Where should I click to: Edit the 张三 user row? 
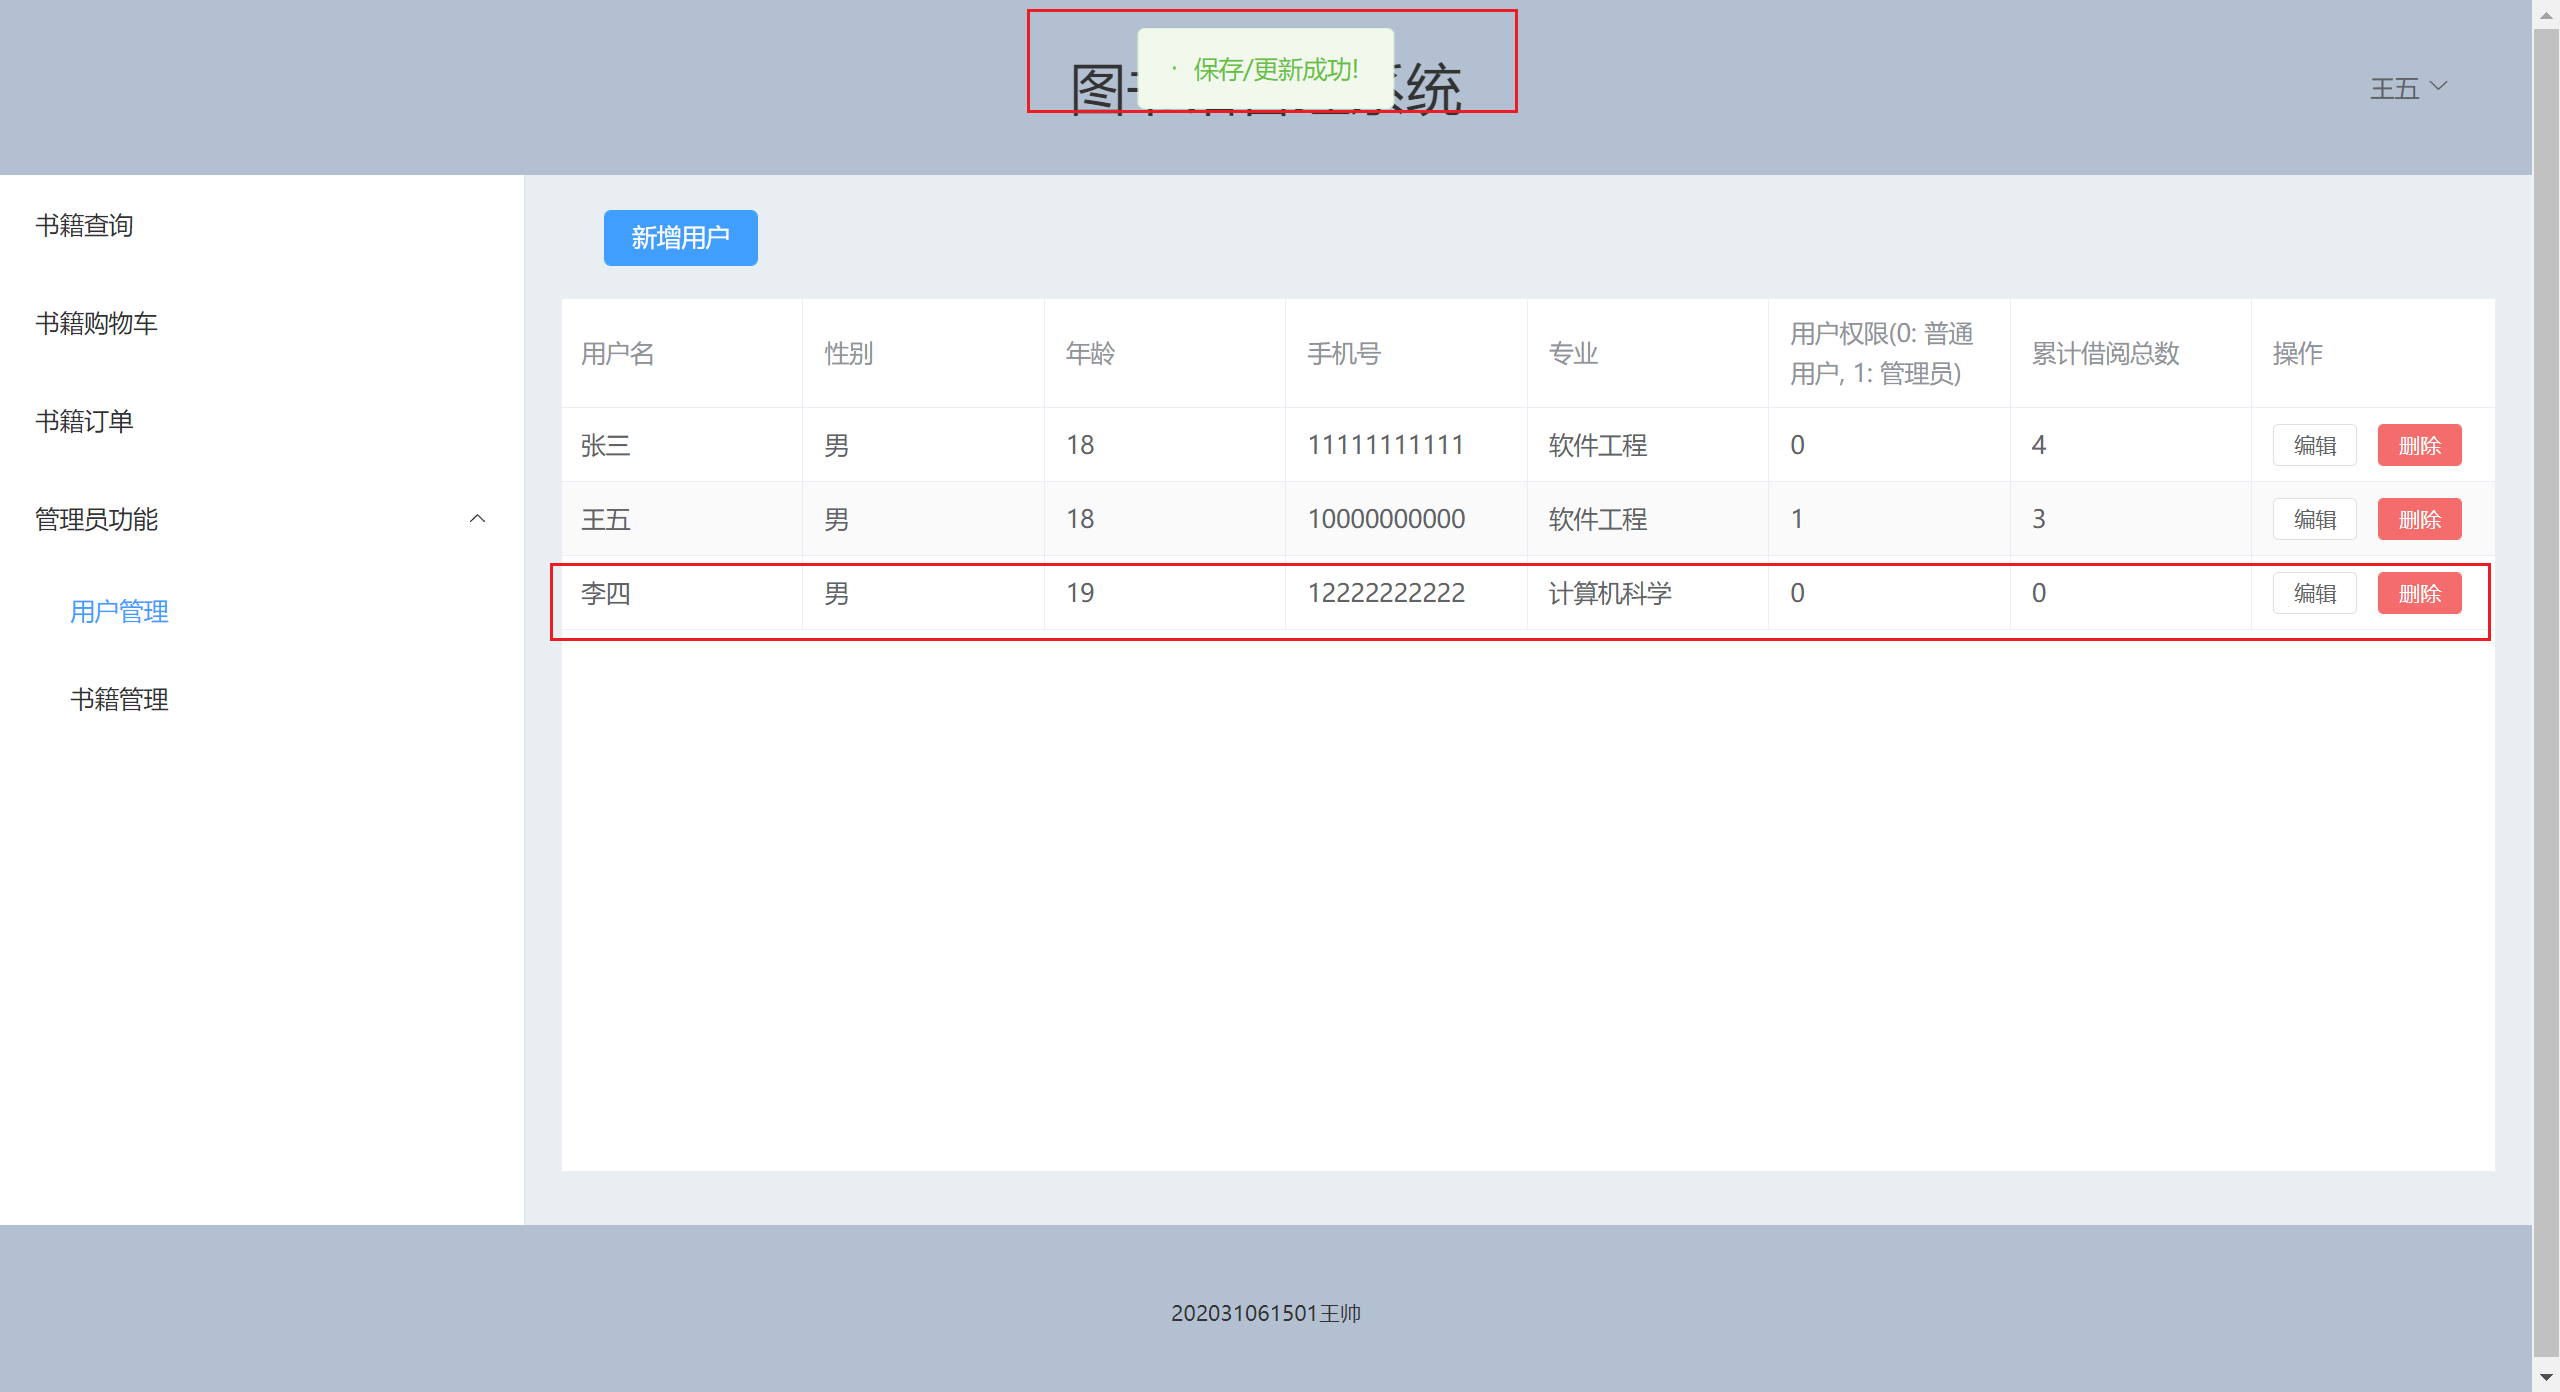(2314, 445)
